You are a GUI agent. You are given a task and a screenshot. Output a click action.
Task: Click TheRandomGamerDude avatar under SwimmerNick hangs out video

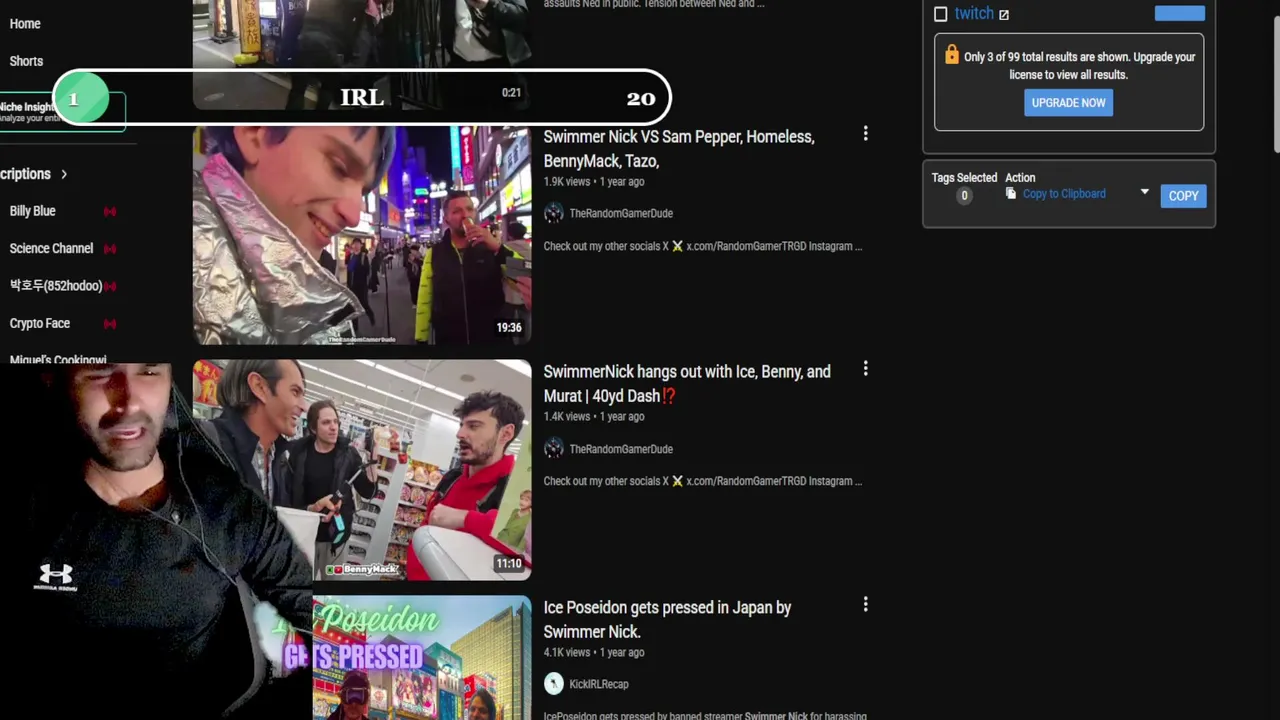click(554, 449)
